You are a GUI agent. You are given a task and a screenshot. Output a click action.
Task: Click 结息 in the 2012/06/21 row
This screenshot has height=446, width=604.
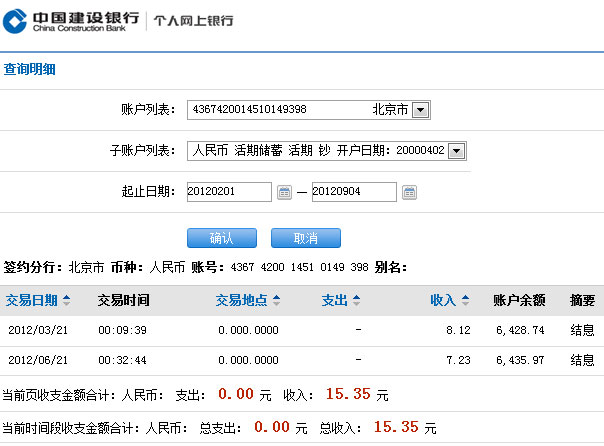point(582,360)
